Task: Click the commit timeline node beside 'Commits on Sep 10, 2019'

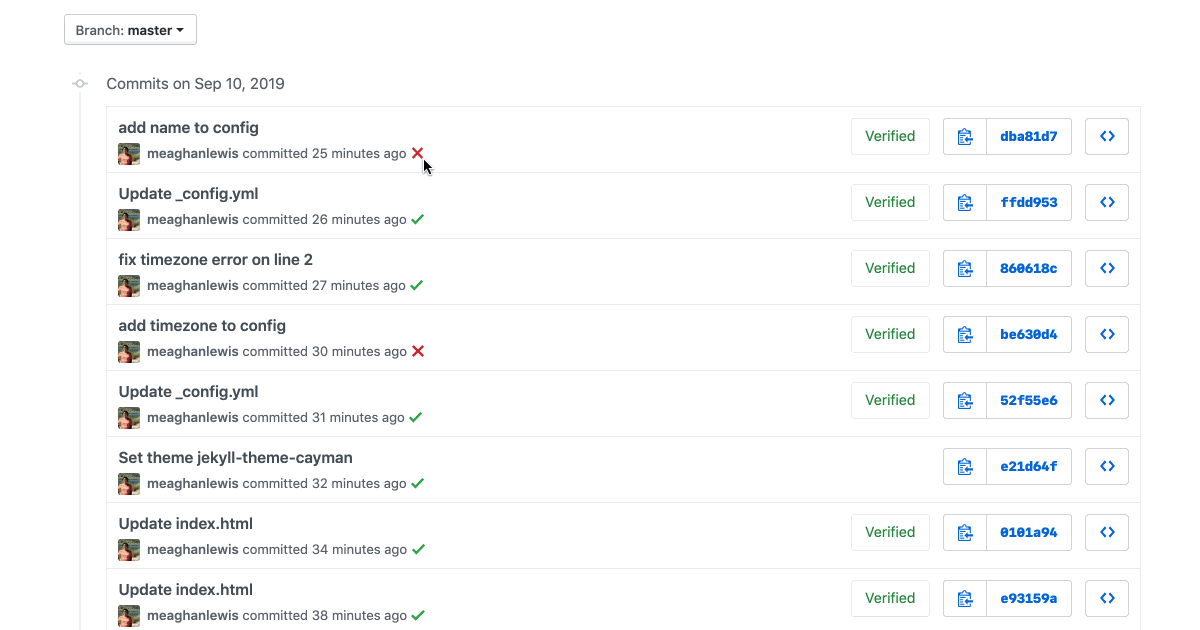Action: pyautogui.click(x=80, y=83)
